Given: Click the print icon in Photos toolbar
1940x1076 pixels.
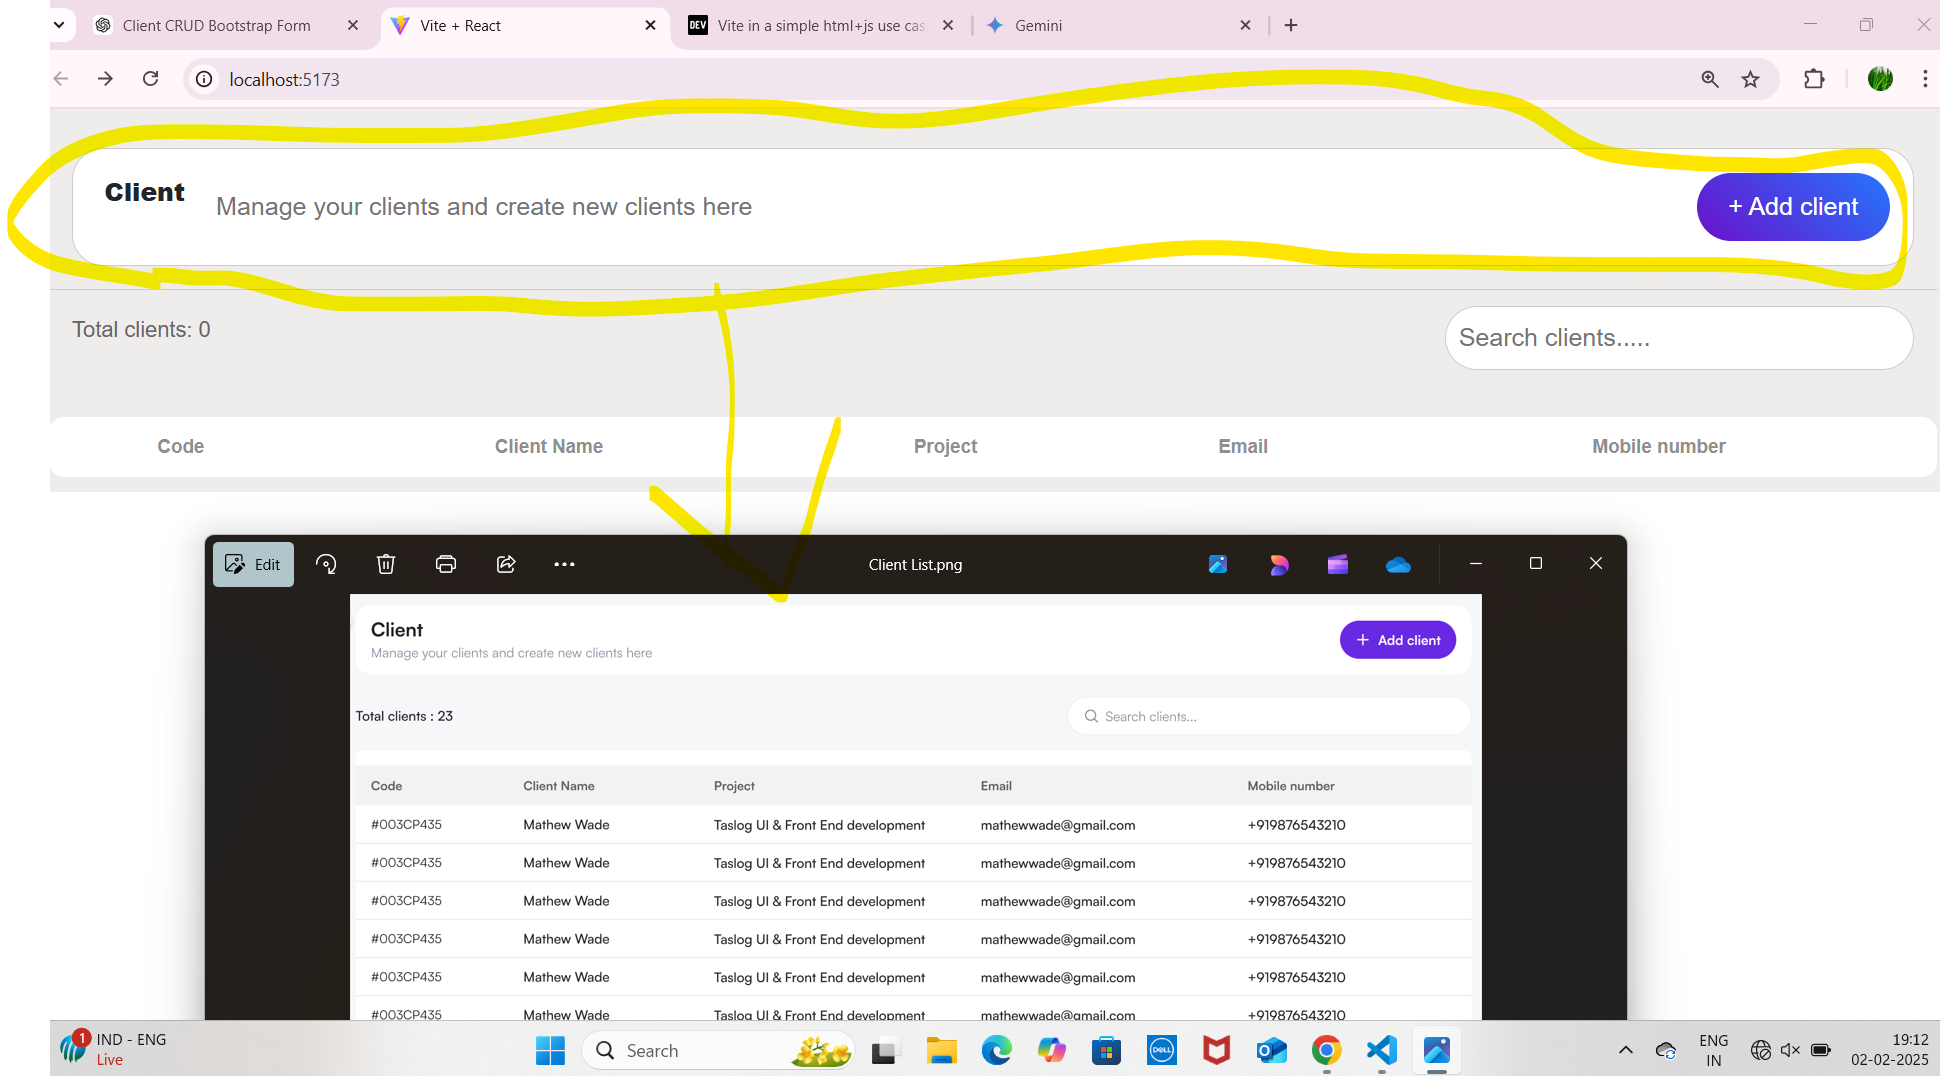Looking at the screenshot, I should [446, 564].
